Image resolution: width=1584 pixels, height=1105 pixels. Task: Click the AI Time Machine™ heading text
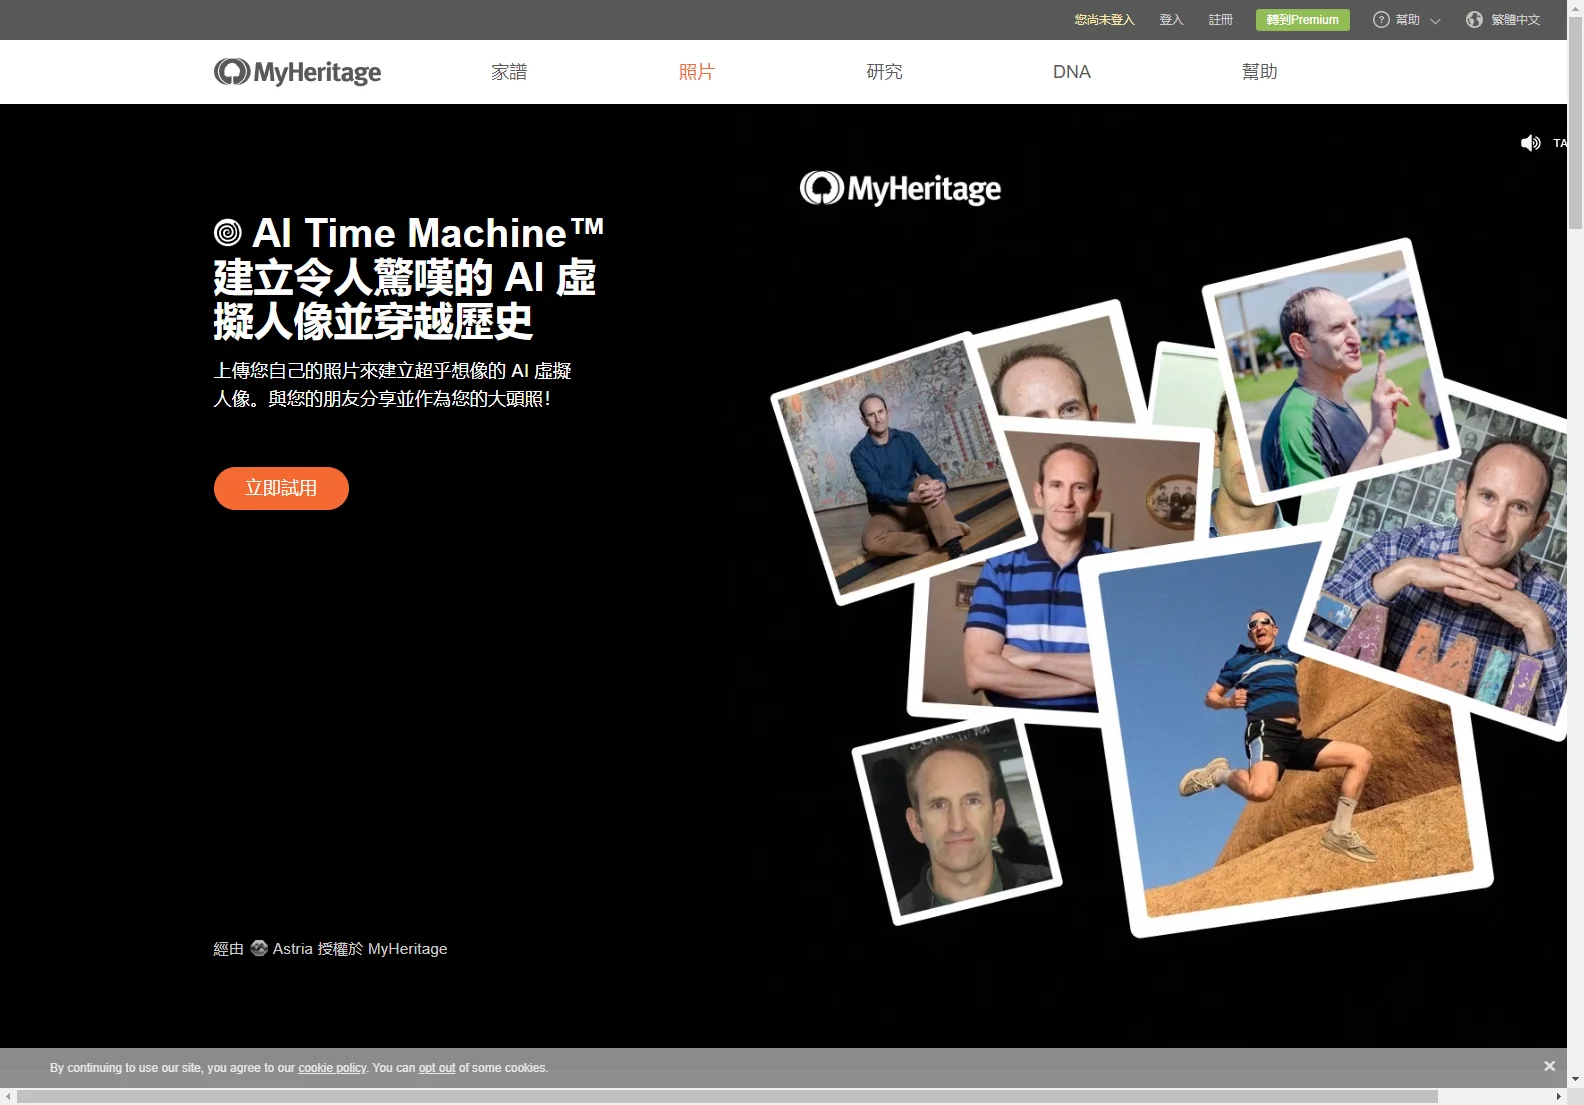[428, 233]
